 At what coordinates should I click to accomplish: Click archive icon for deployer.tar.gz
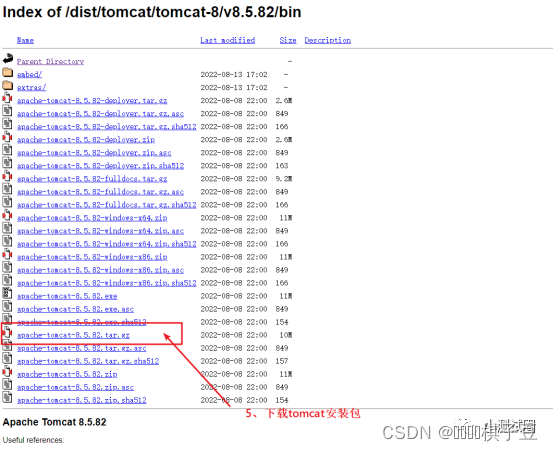tap(7, 98)
